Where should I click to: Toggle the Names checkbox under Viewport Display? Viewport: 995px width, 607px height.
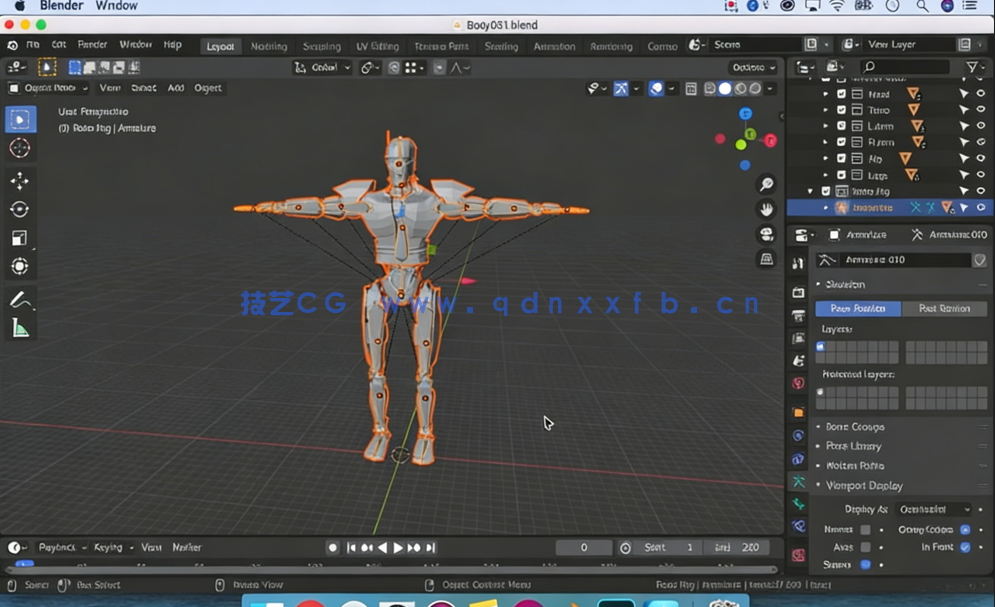[x=864, y=530]
